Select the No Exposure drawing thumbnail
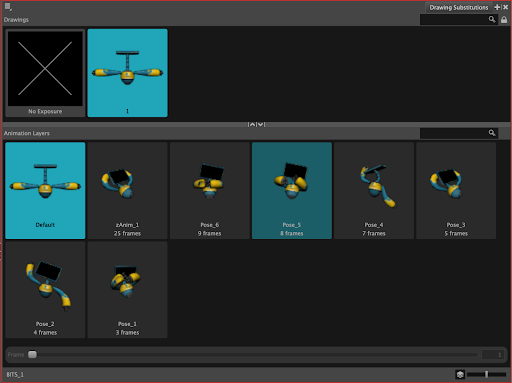 click(x=45, y=73)
